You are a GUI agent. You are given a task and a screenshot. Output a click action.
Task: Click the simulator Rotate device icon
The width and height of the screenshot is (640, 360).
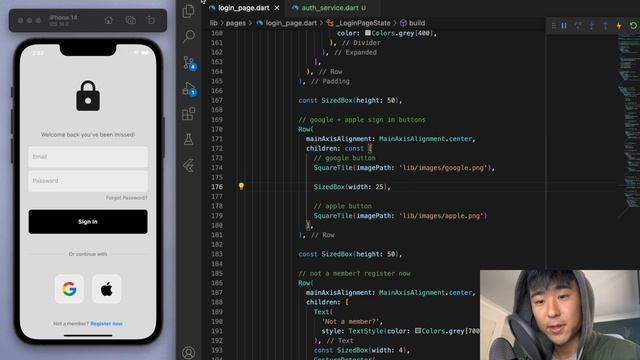pos(151,20)
